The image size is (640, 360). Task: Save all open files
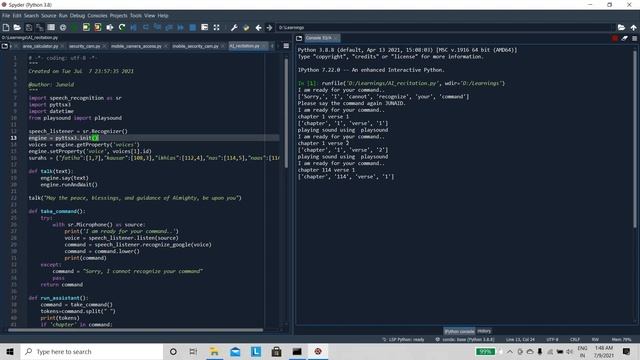[40, 27]
